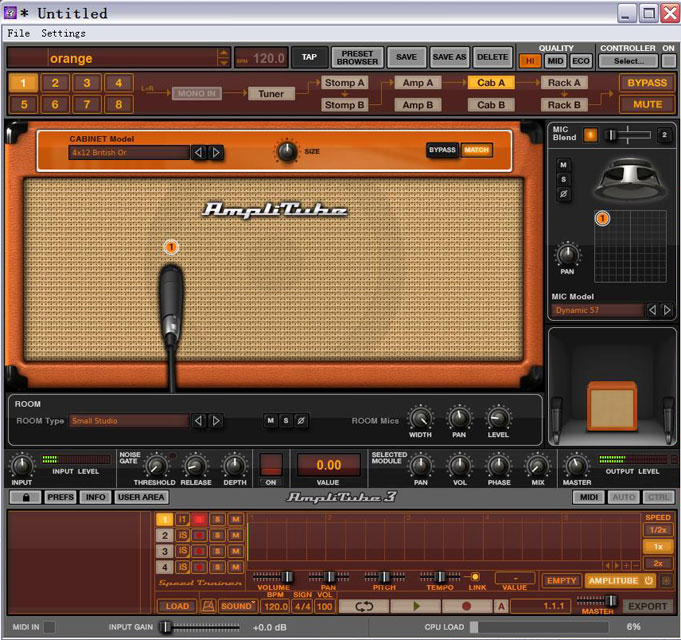This screenshot has height=640, width=681.
Task: Open the MIC Model Dynamic 57 dropdown
Action: pos(597,310)
